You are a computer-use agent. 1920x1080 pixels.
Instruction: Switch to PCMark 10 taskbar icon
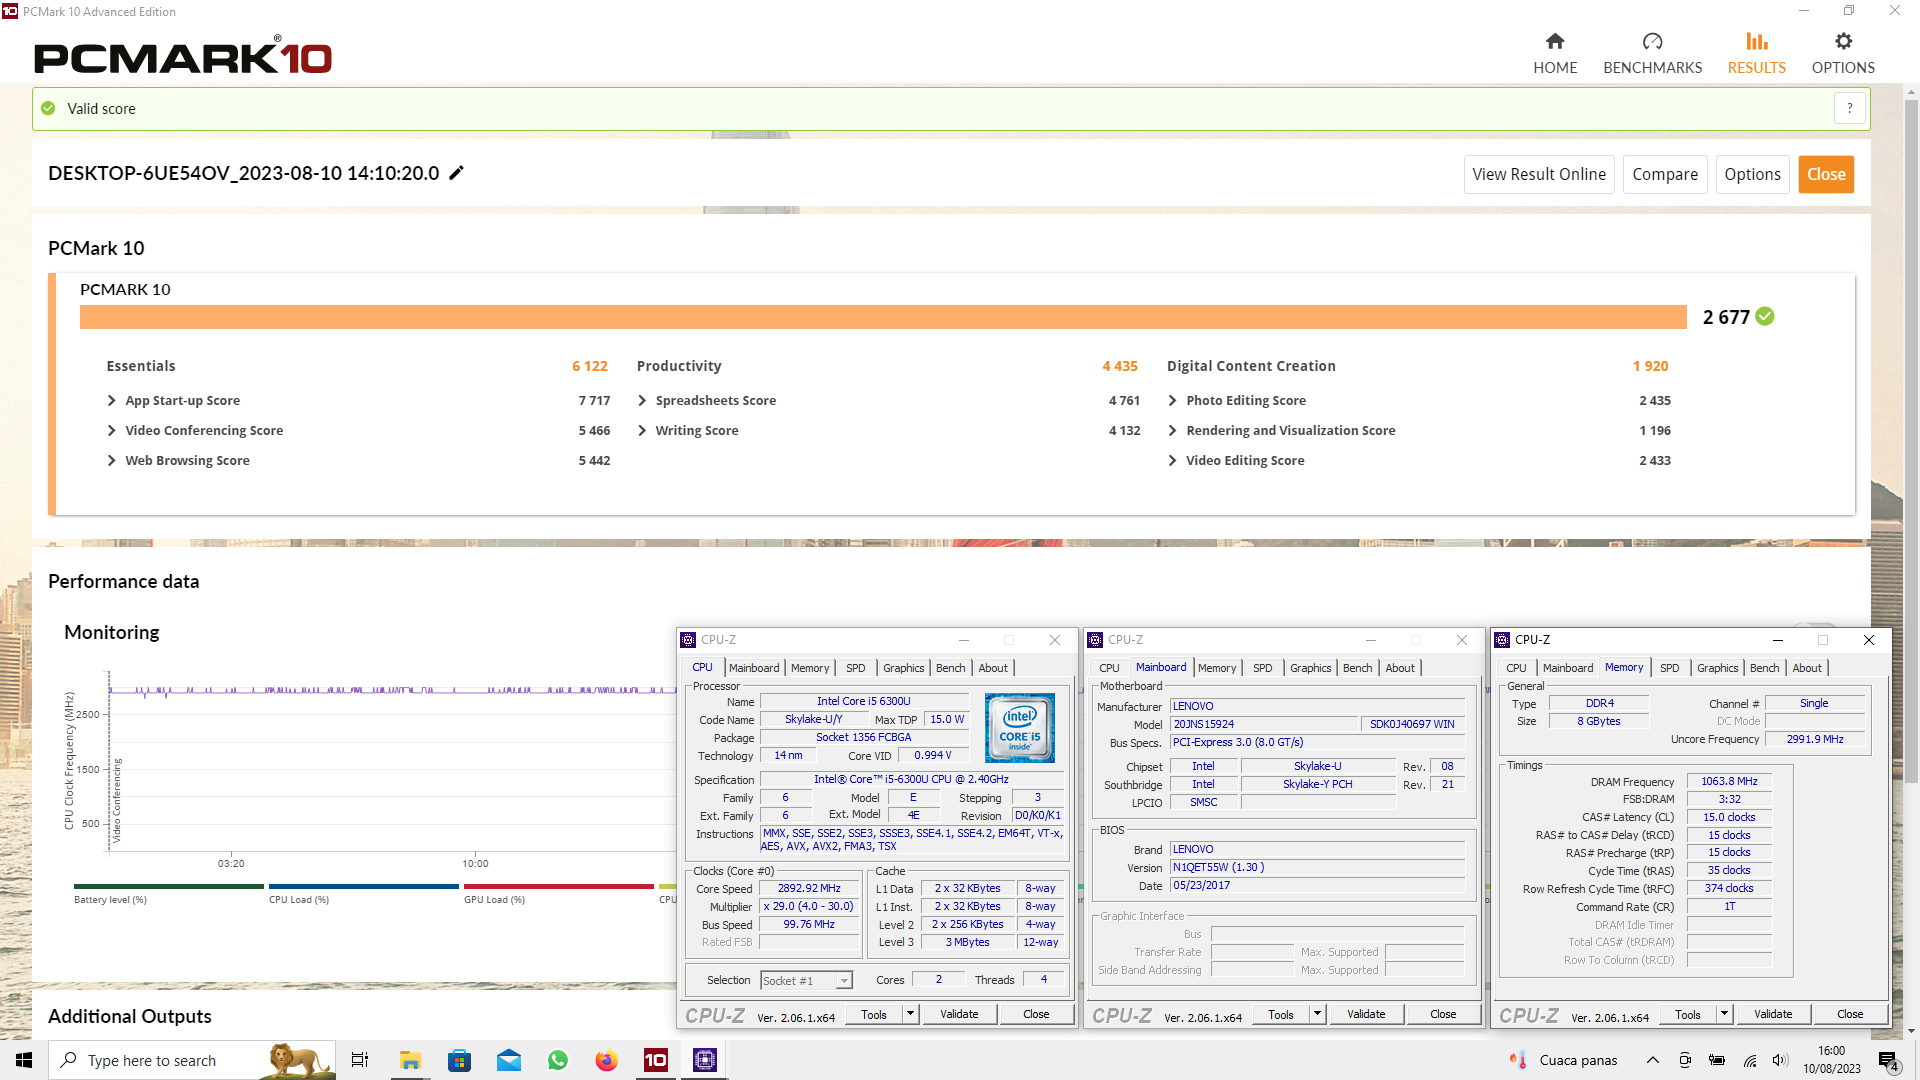pos(656,1060)
